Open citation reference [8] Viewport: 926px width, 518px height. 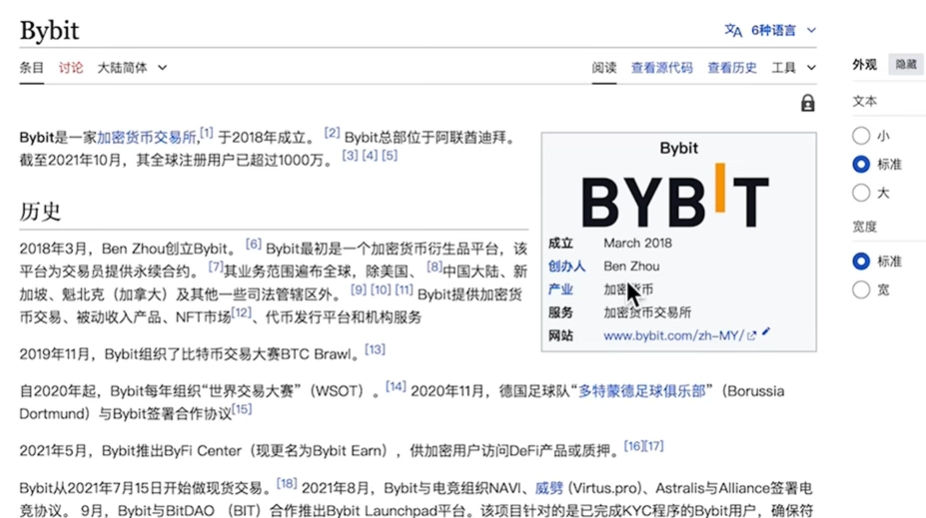[434, 266]
